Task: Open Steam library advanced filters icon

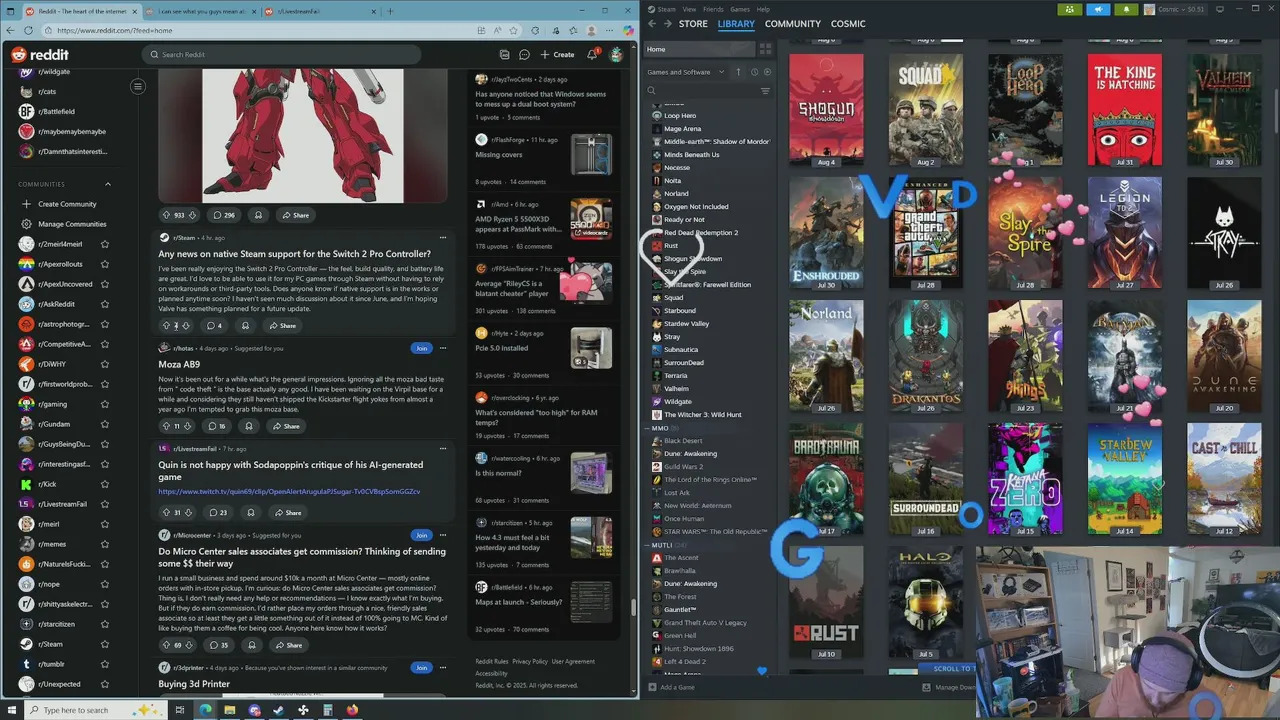Action: (765, 91)
